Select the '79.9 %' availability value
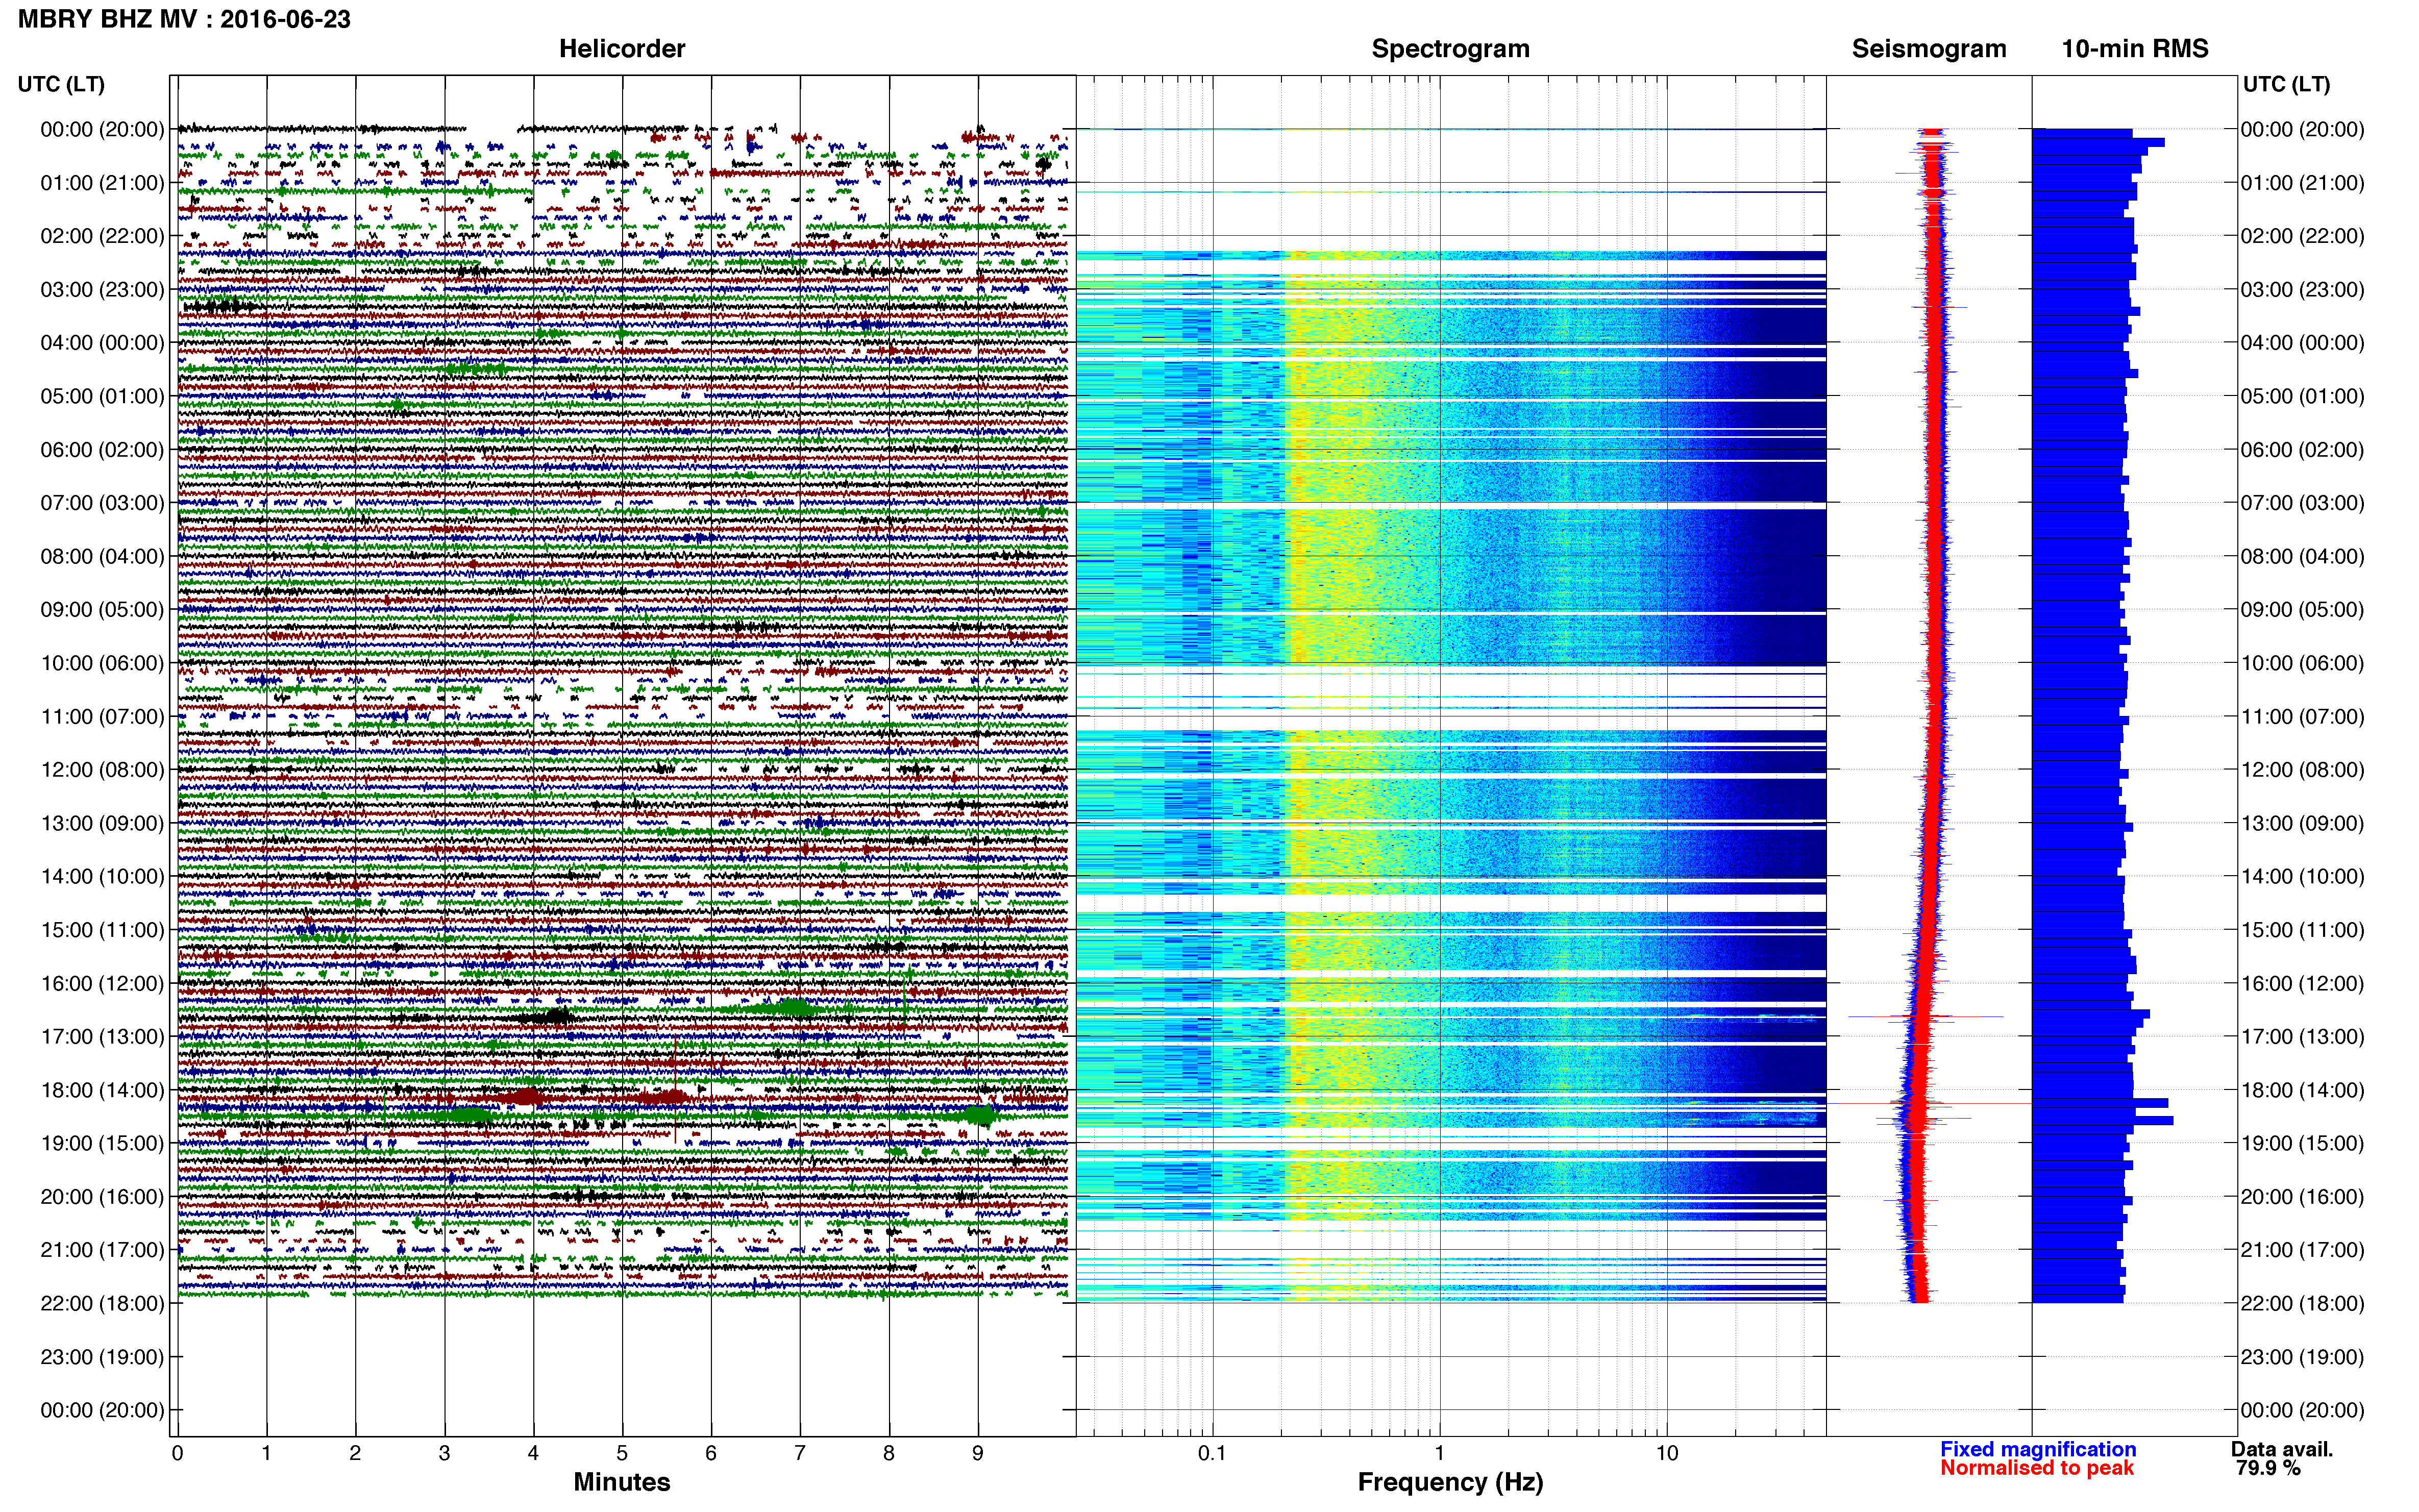Screen dimensions: 2419x1512 click(x=2268, y=1468)
